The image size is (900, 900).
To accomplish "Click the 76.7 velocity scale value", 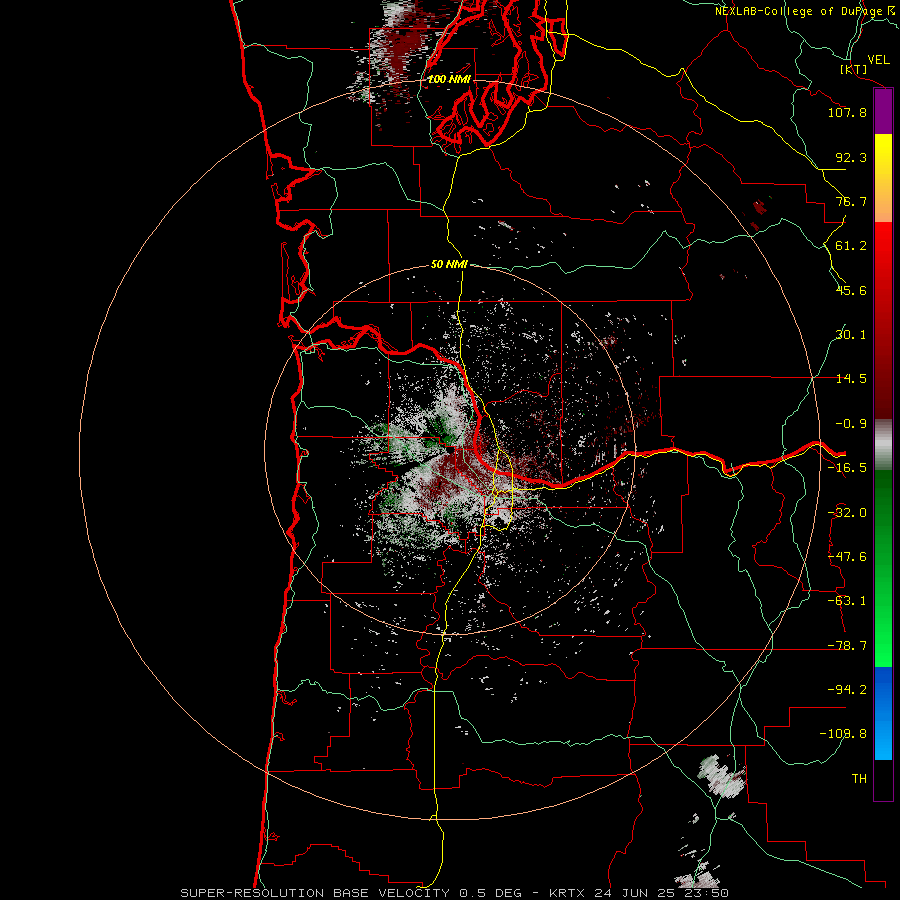I will click(851, 201).
